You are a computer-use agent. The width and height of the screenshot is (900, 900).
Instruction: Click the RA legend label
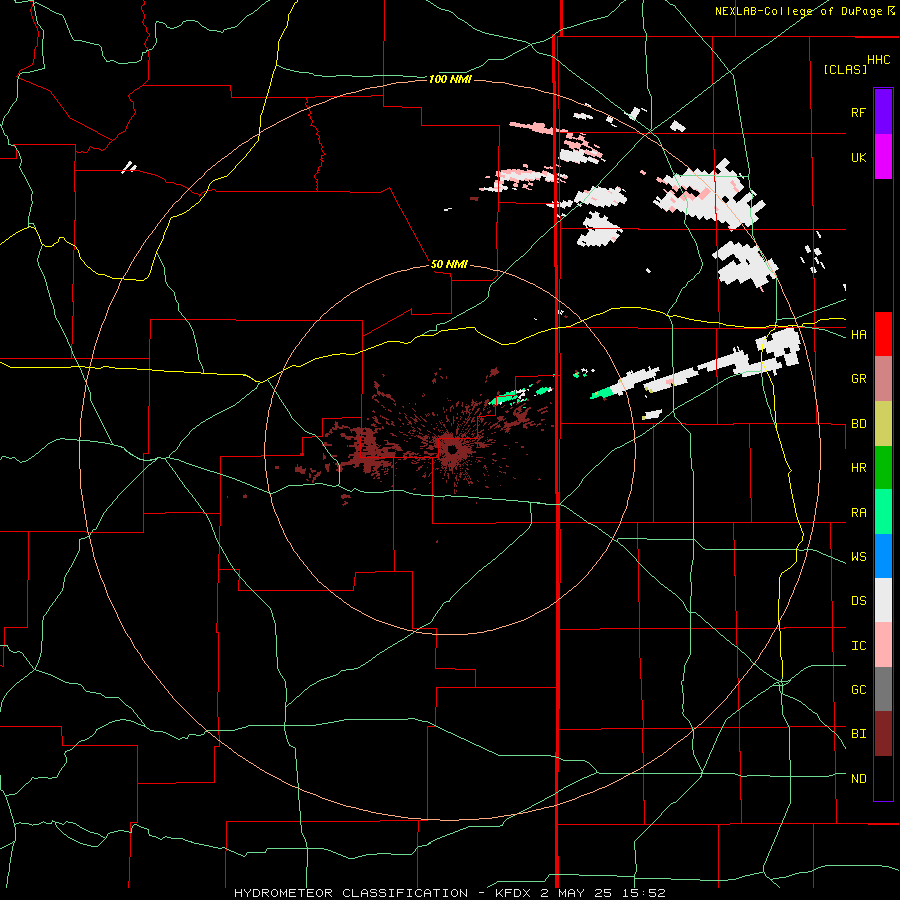coord(858,512)
